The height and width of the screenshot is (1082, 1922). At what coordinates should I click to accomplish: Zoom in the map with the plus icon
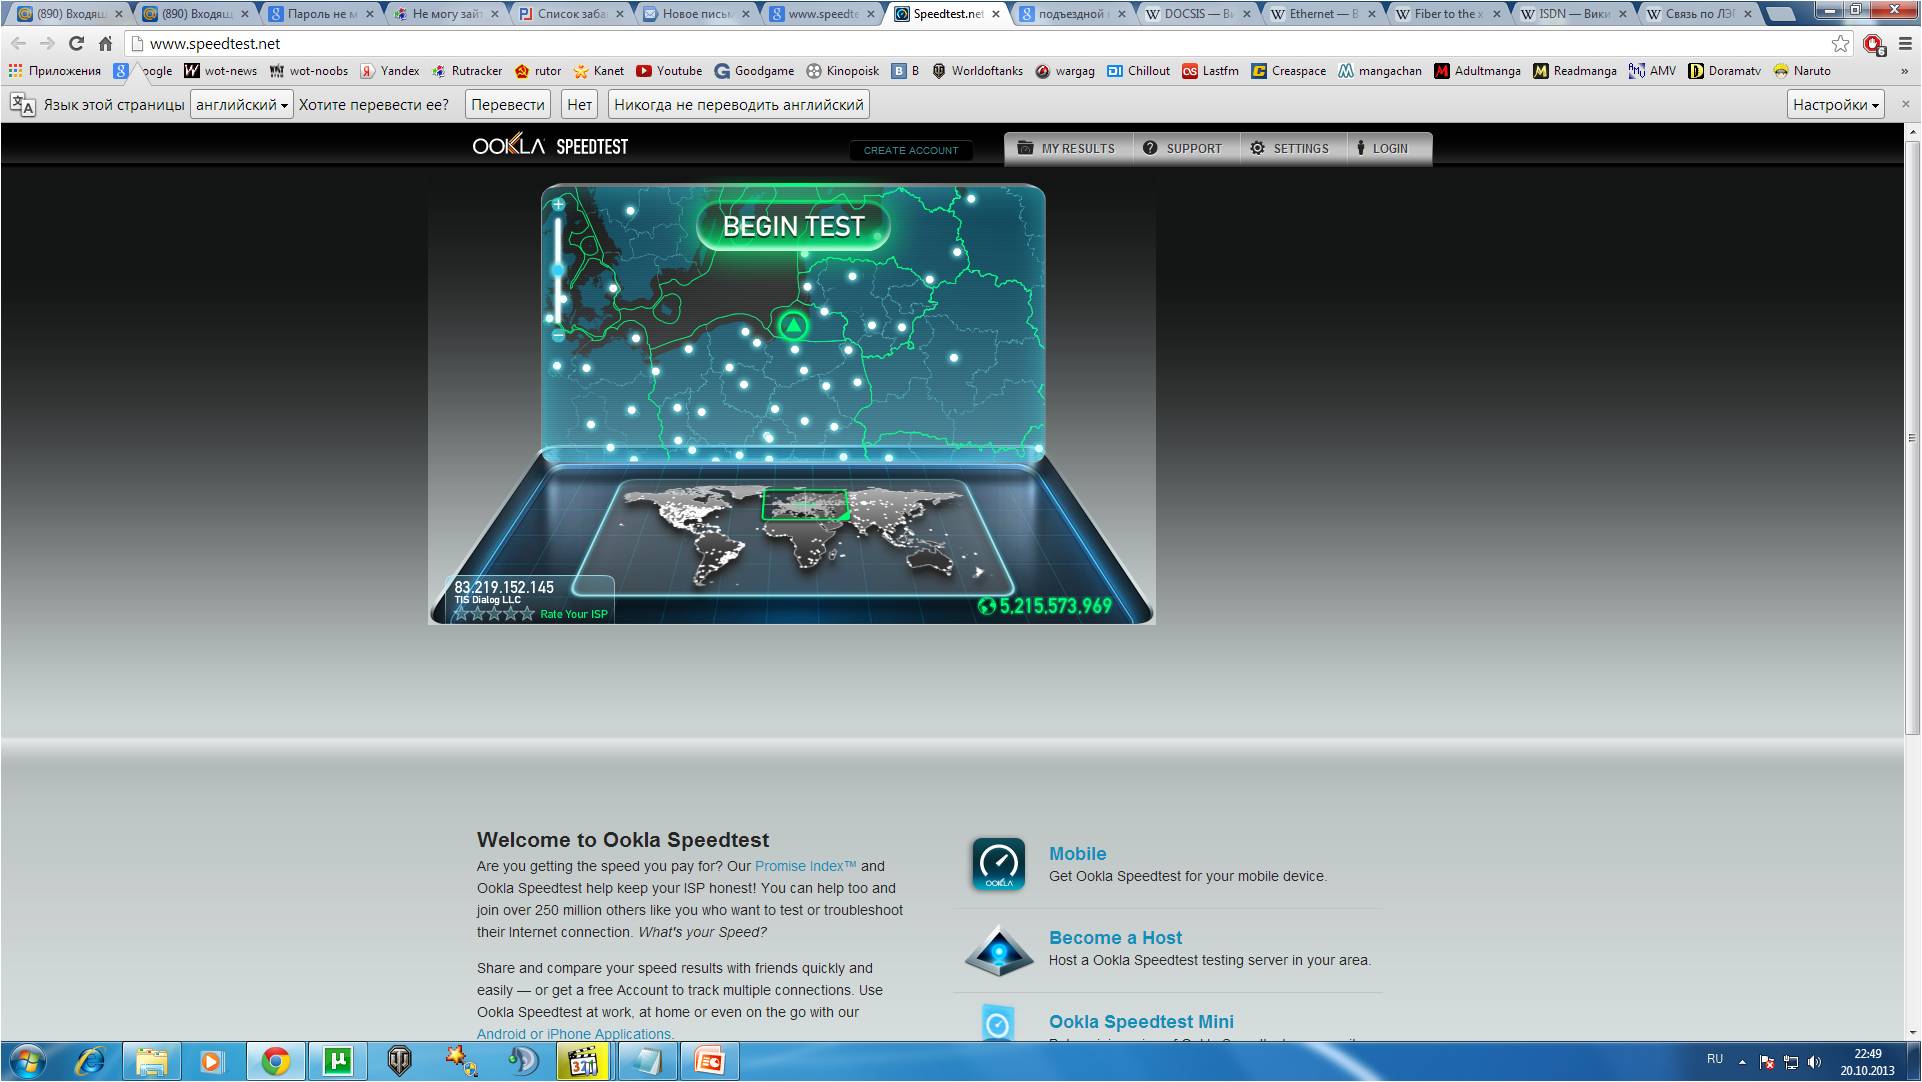558,205
